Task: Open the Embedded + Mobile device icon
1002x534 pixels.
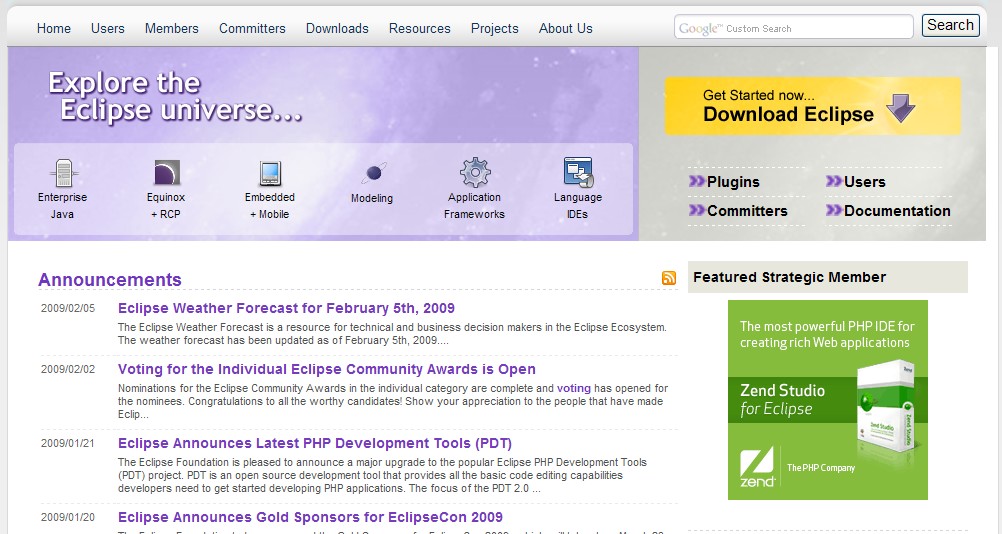Action: [270, 173]
